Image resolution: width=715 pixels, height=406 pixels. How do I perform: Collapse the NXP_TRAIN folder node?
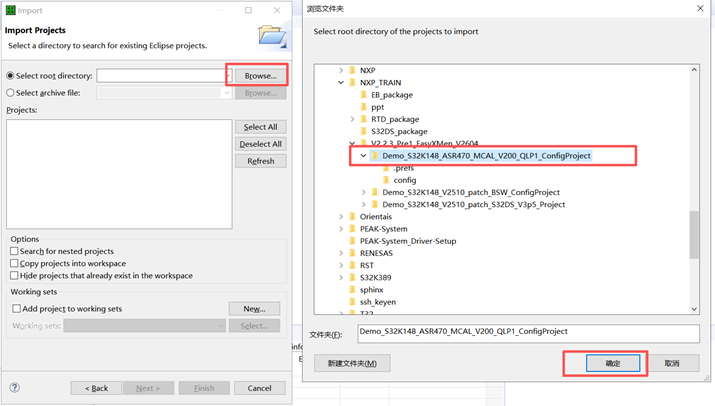tap(341, 83)
